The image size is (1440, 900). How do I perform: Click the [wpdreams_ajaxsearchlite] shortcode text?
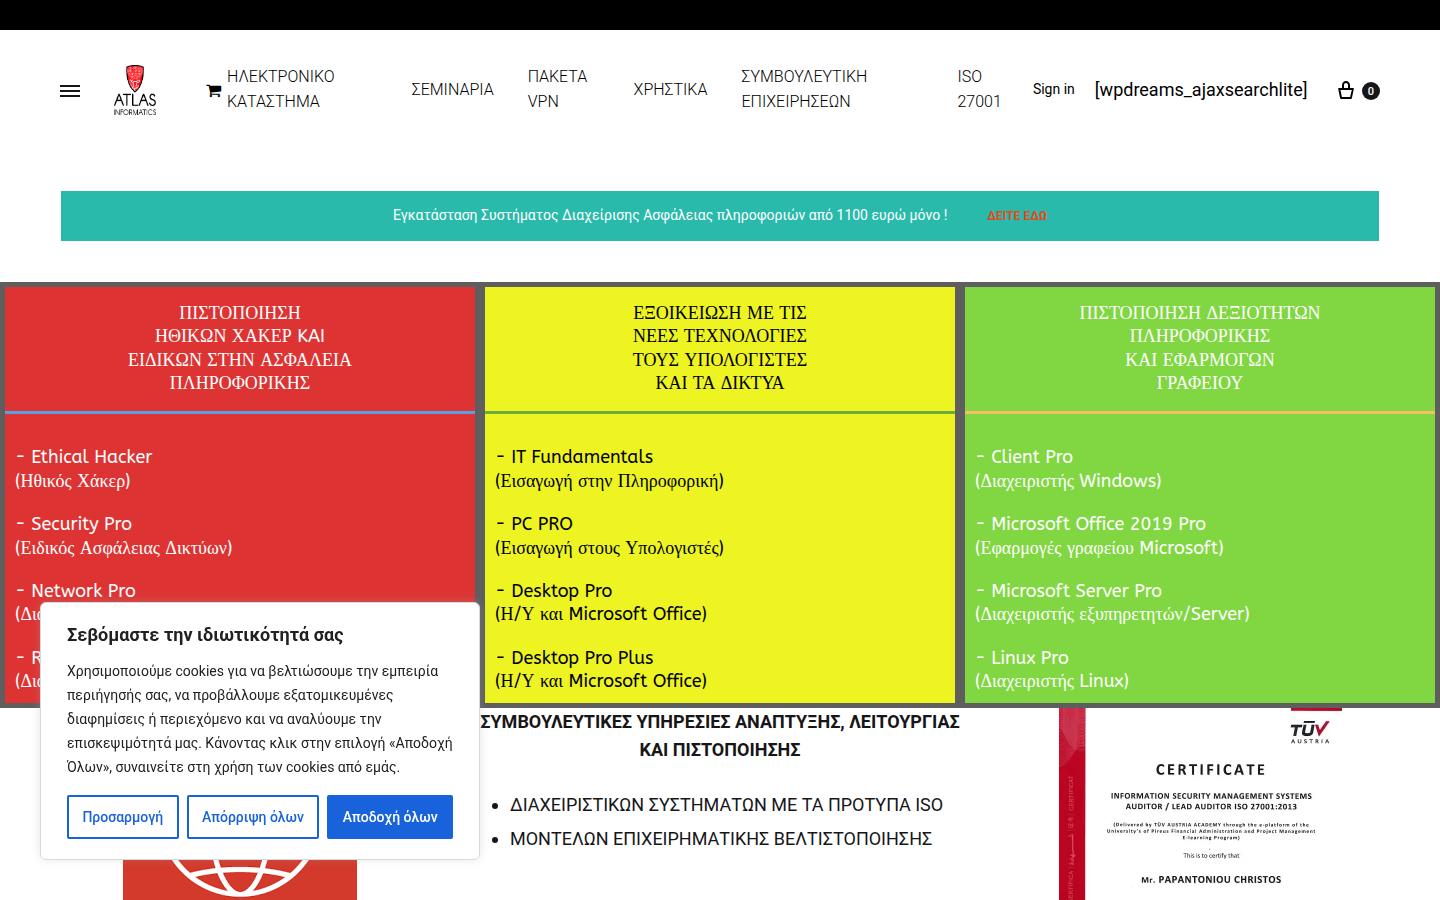point(1201,90)
